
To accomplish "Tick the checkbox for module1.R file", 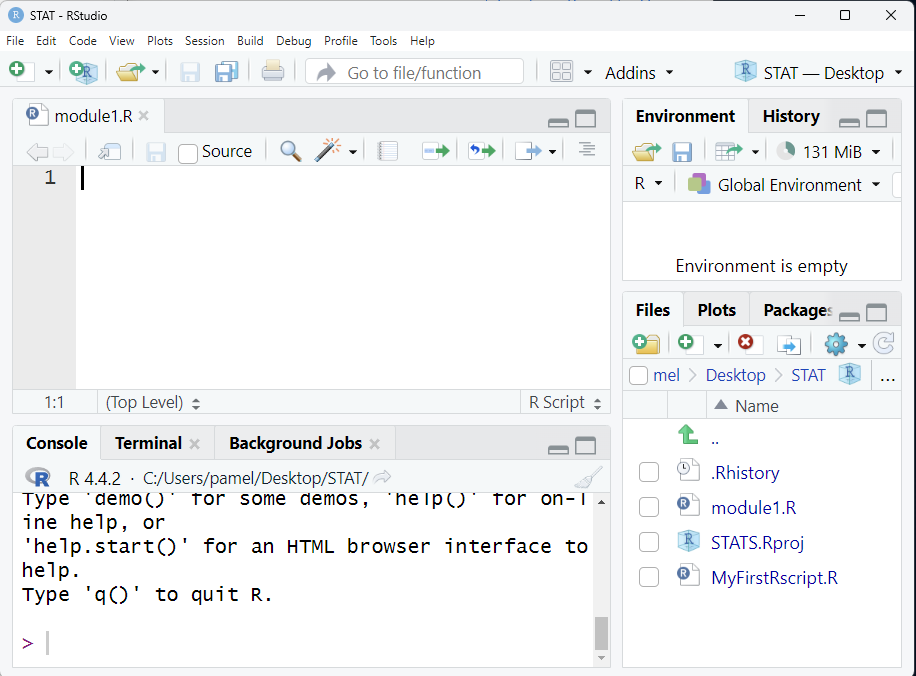I will 648,507.
